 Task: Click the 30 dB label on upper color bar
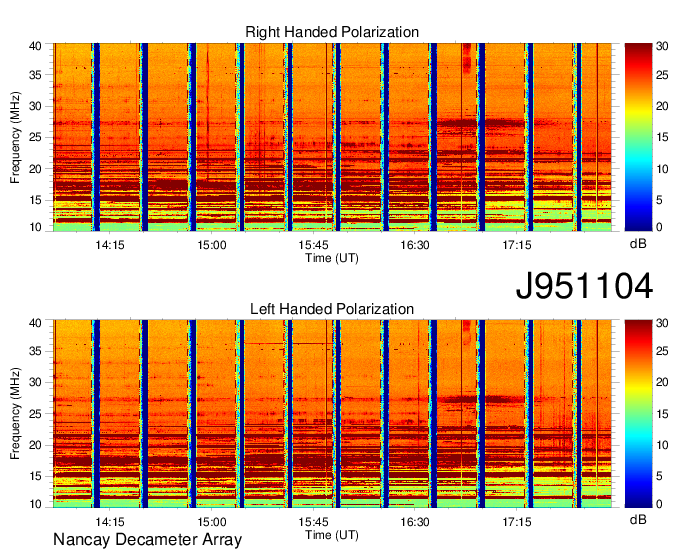point(662,46)
